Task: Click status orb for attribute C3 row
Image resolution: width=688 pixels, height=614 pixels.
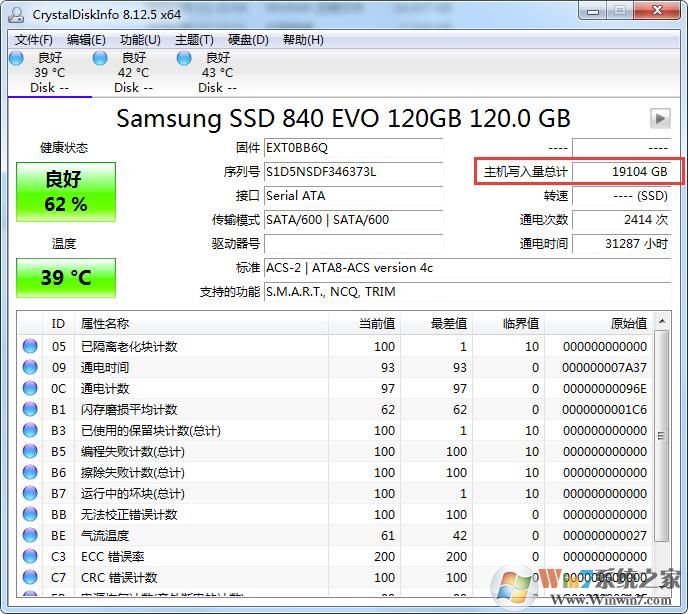Action: (30, 556)
